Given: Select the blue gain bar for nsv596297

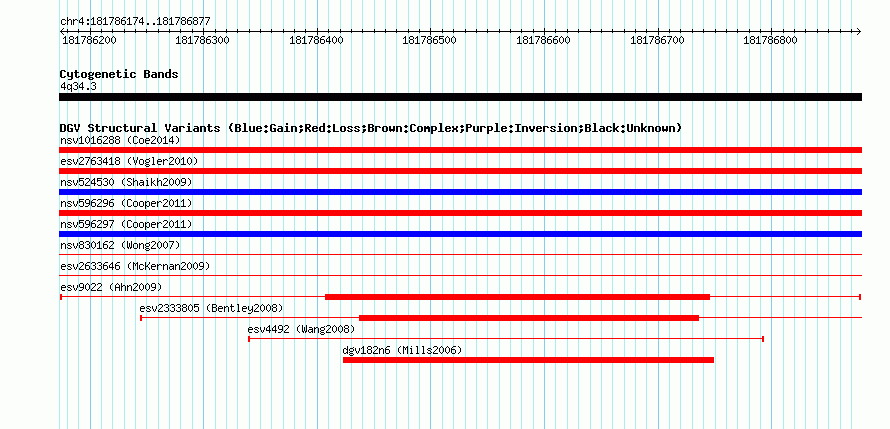Looking at the screenshot, I should pyautogui.click(x=460, y=234).
